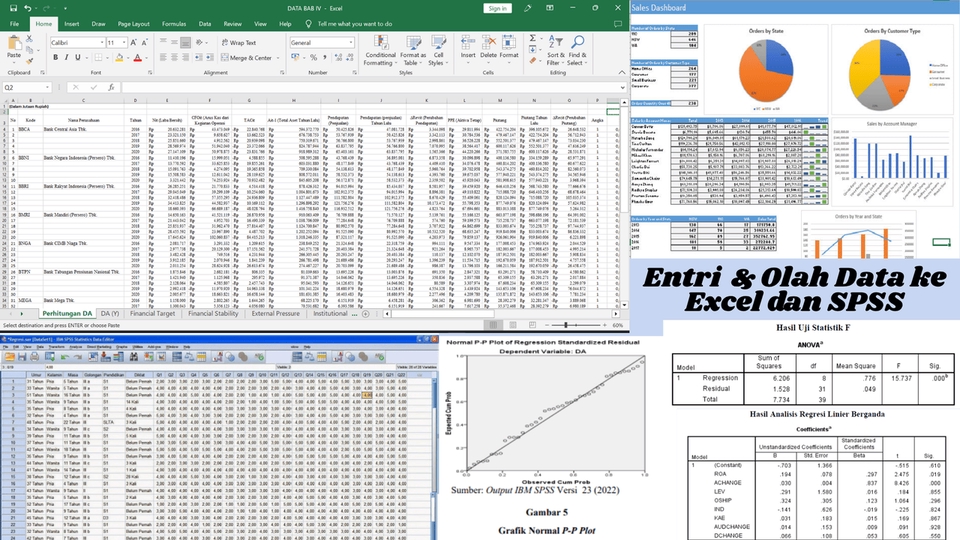
Task: Apply comma style in Number group
Action: [x=324, y=58]
